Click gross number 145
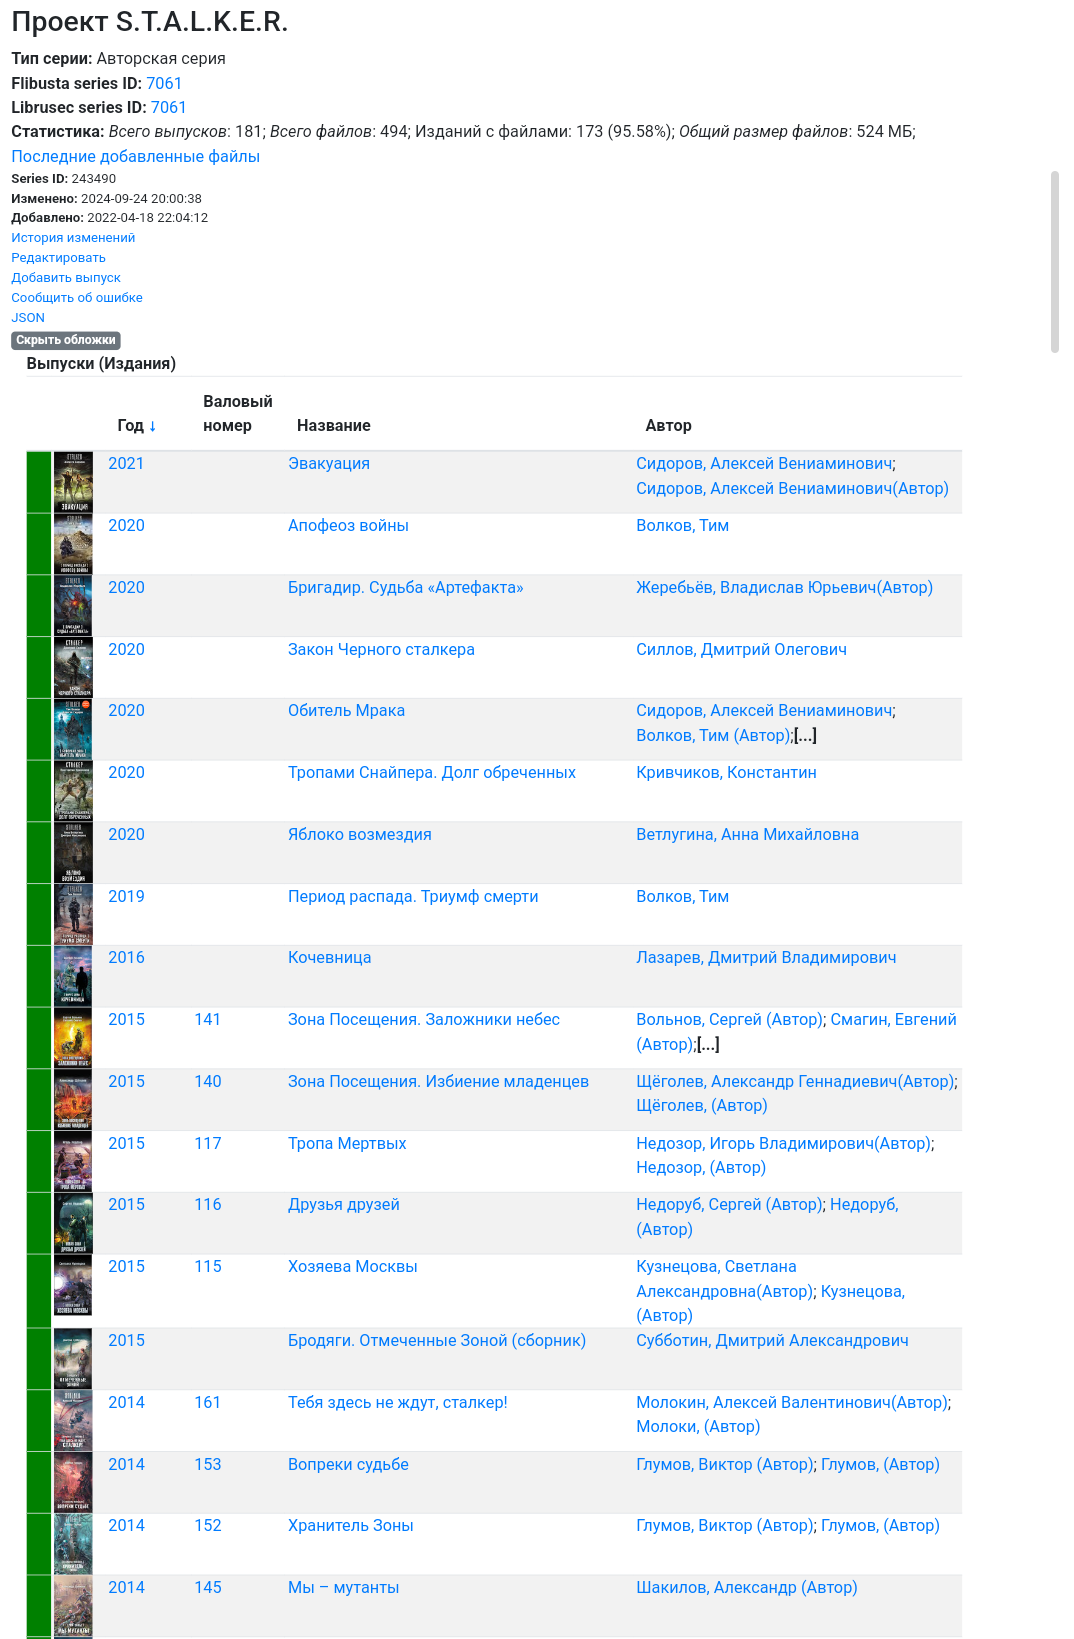 coord(207,1588)
